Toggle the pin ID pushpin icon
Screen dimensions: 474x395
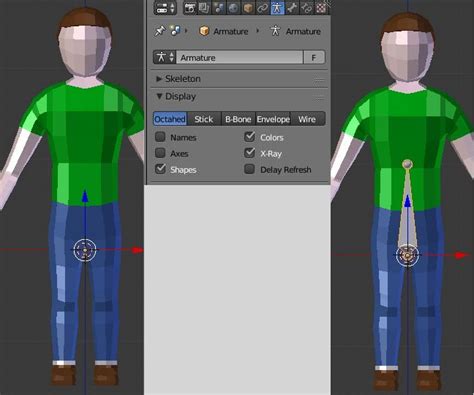160,31
